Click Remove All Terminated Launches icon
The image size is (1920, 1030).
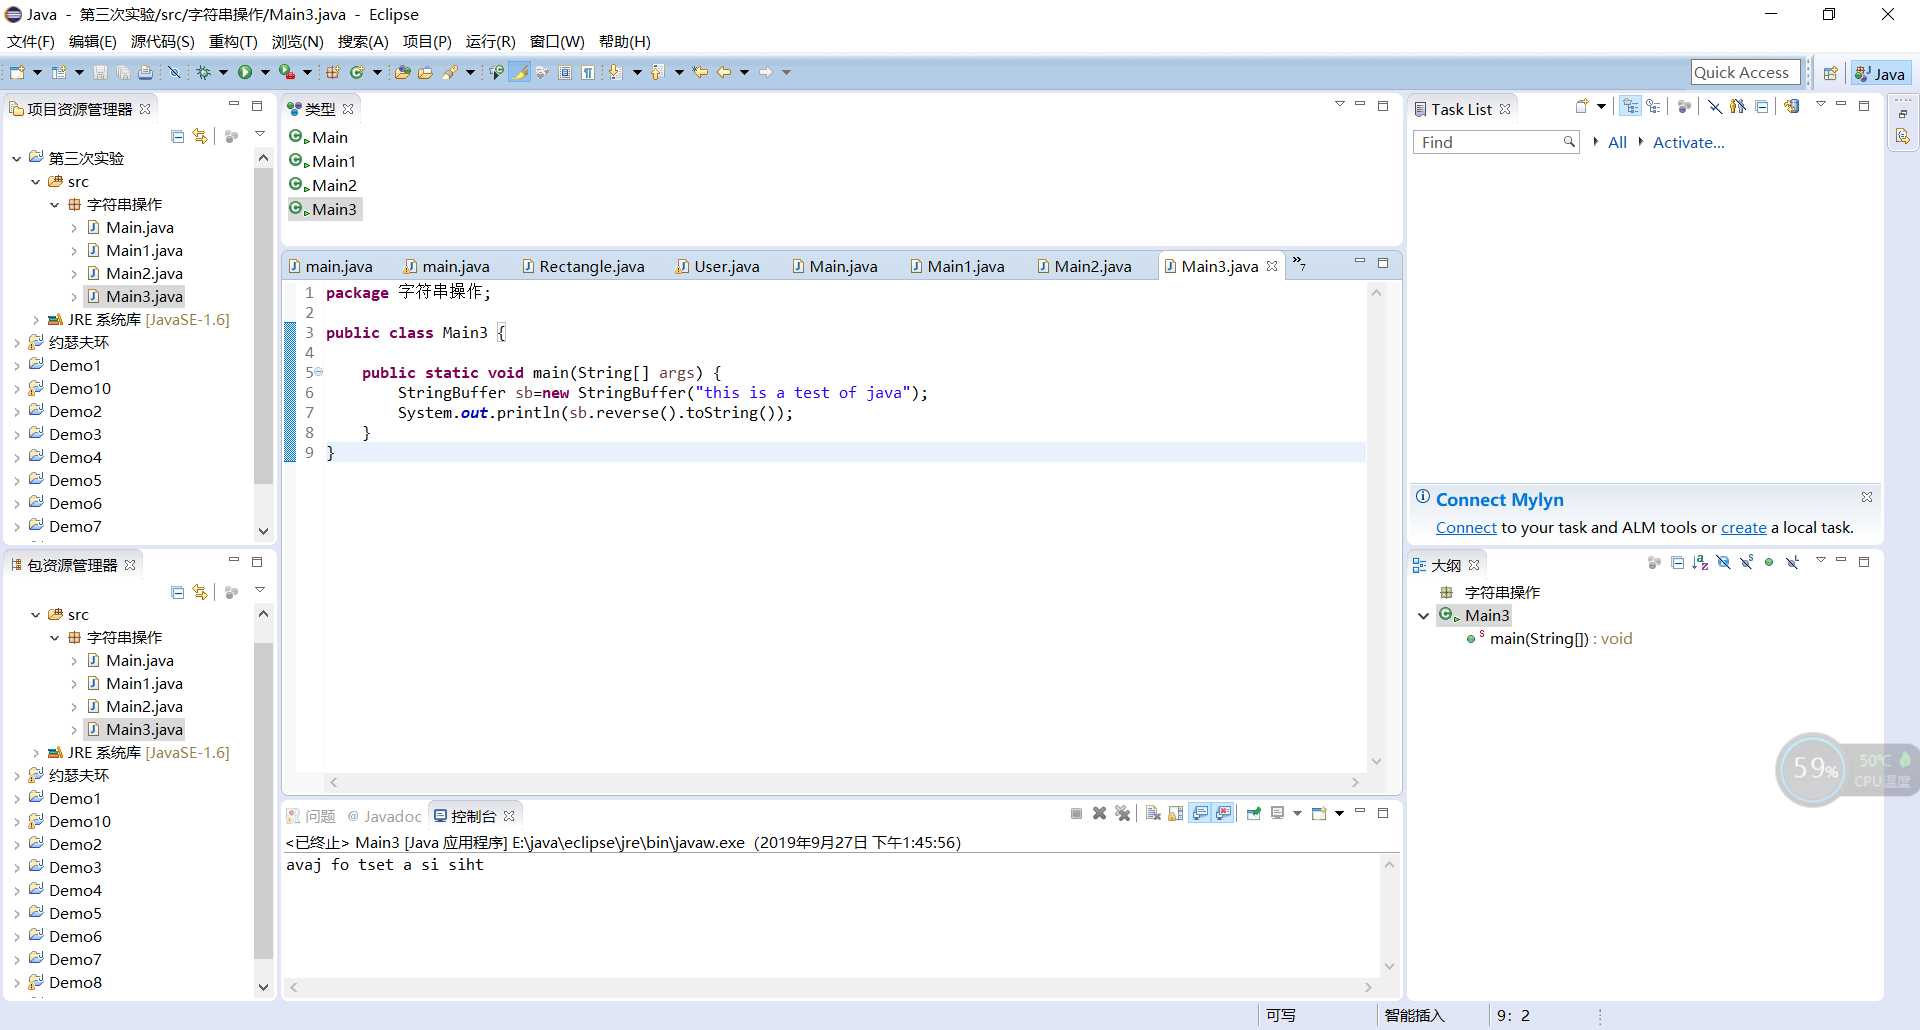tap(1122, 814)
